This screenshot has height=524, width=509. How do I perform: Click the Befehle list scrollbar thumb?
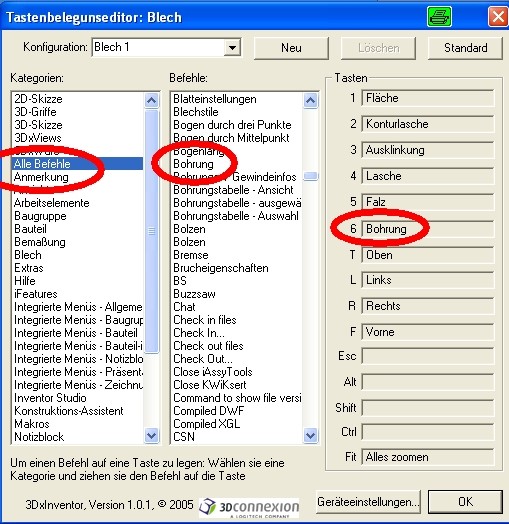[310, 176]
